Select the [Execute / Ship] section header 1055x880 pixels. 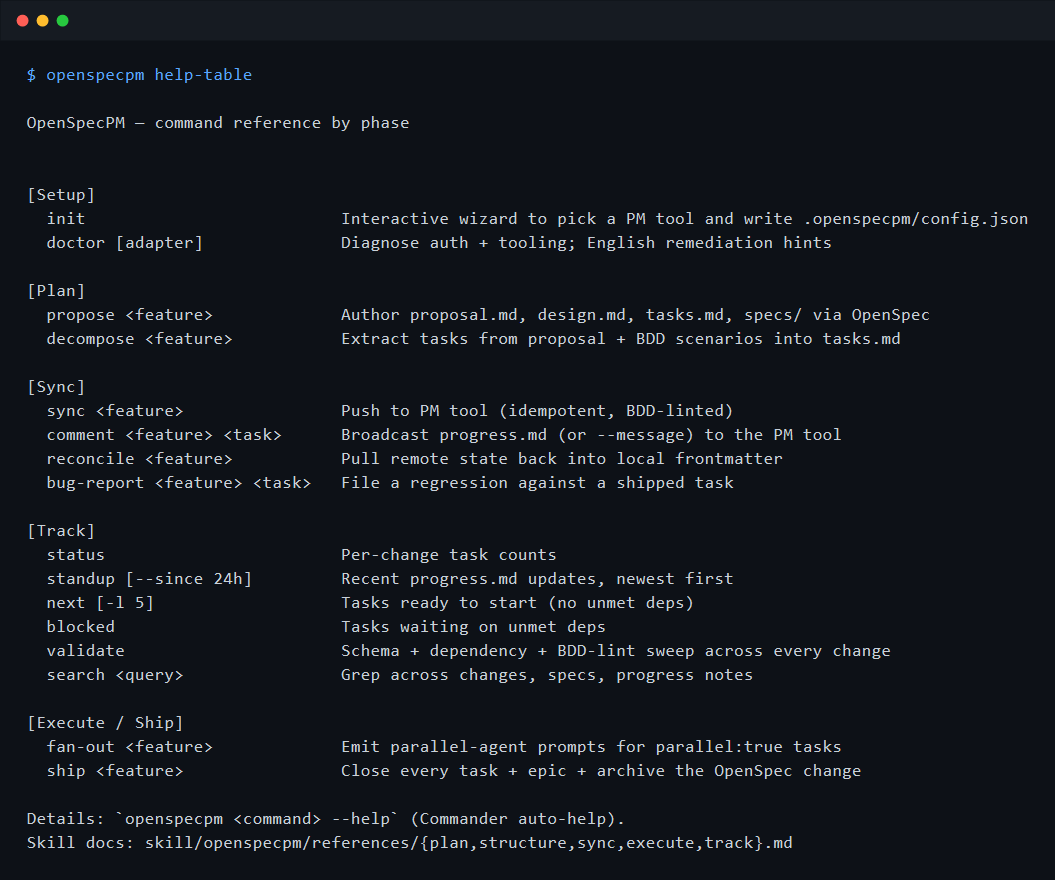105,723
